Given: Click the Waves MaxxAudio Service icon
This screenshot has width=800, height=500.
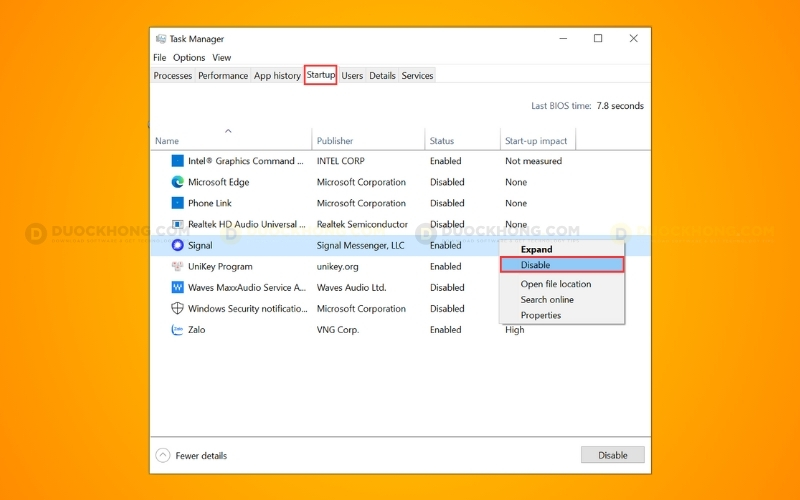Looking at the screenshot, I should point(177,288).
